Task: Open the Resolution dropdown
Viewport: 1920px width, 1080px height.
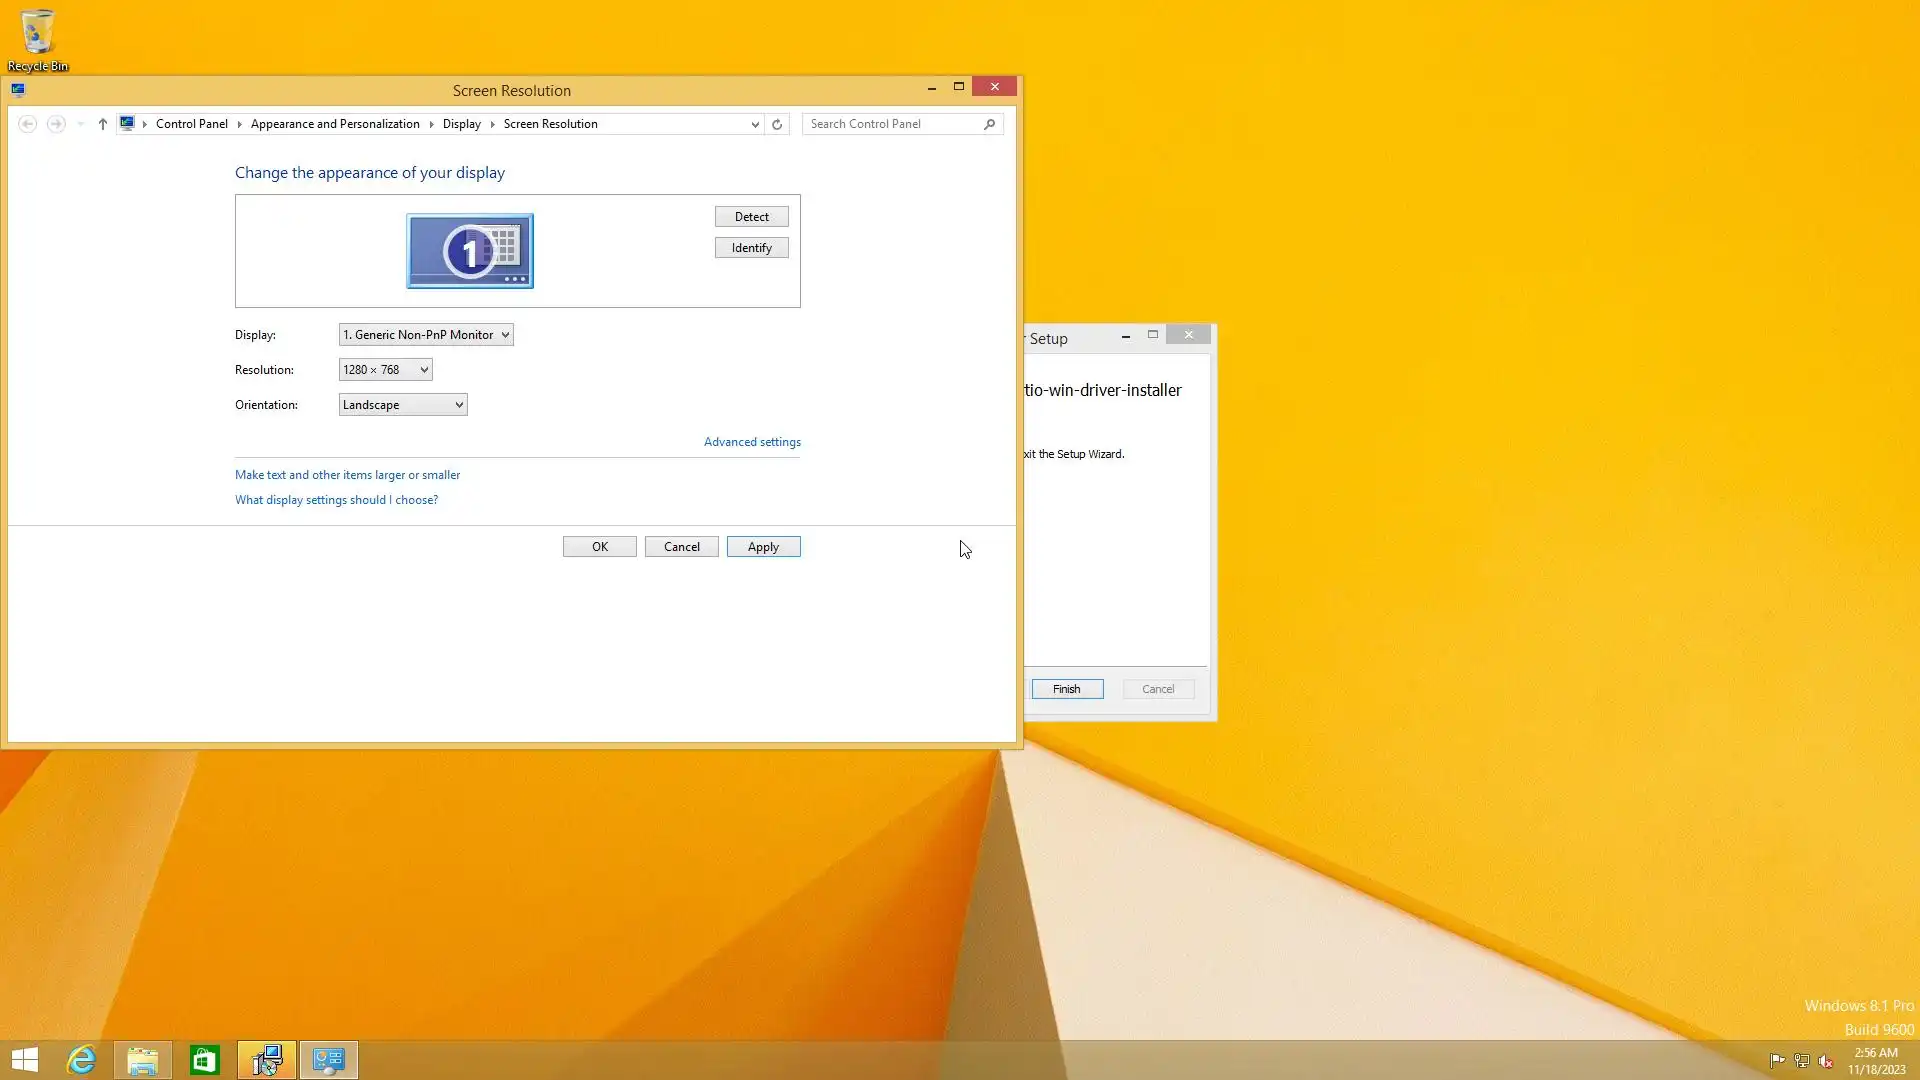Action: tap(385, 370)
